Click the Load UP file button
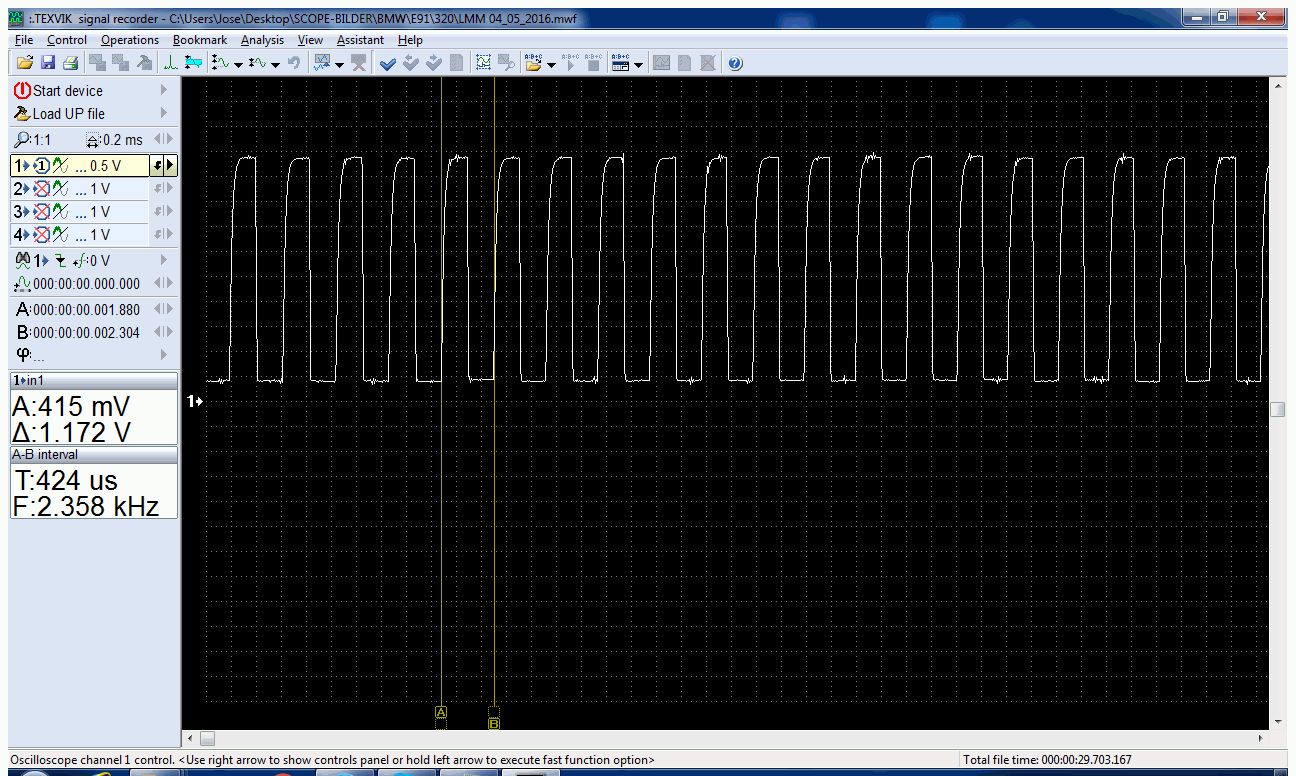The width and height of the screenshot is (1296, 776). 68,113
